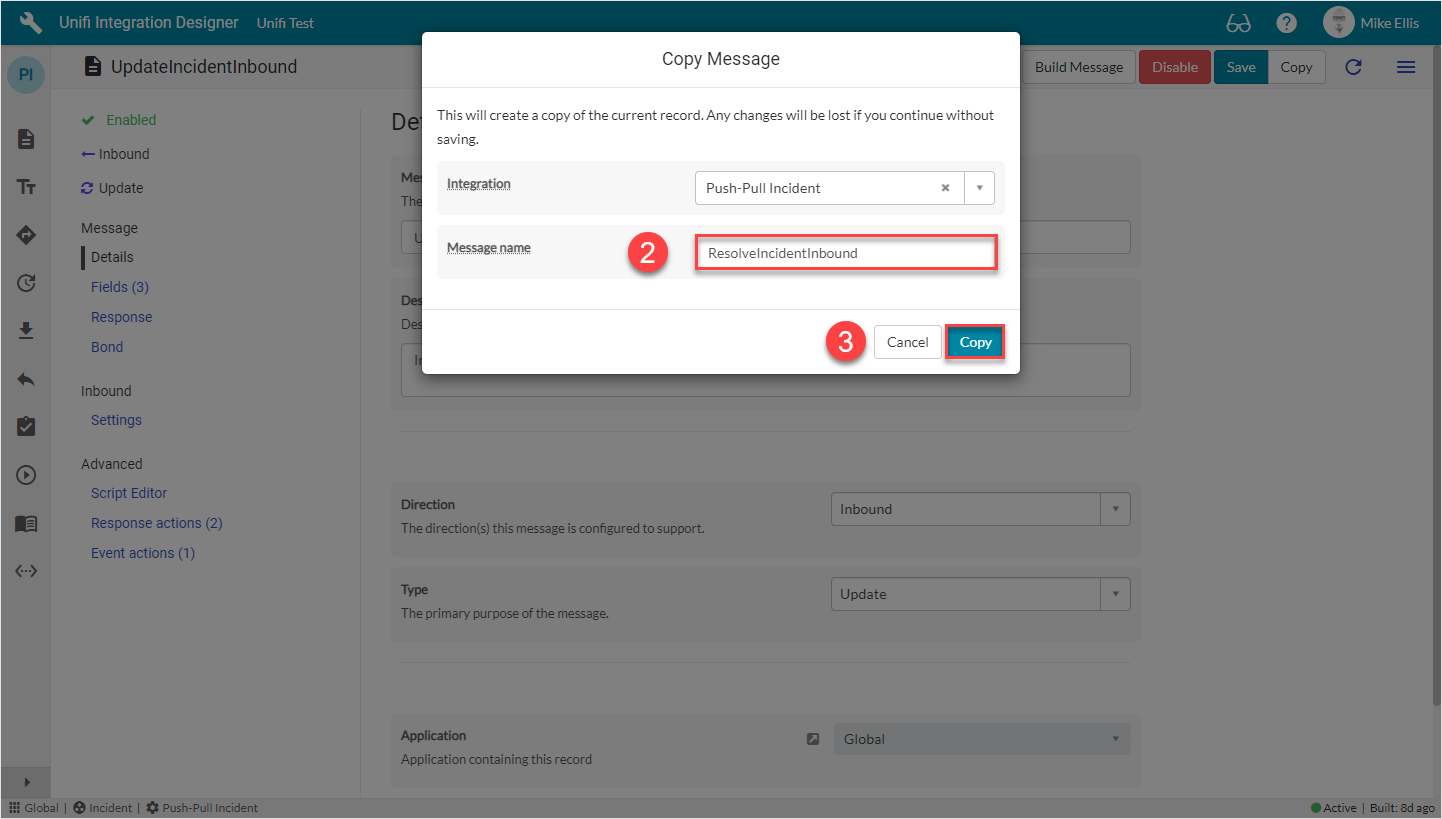Select the document icon in the left sidebar
1442x819 pixels.
(x=25, y=139)
